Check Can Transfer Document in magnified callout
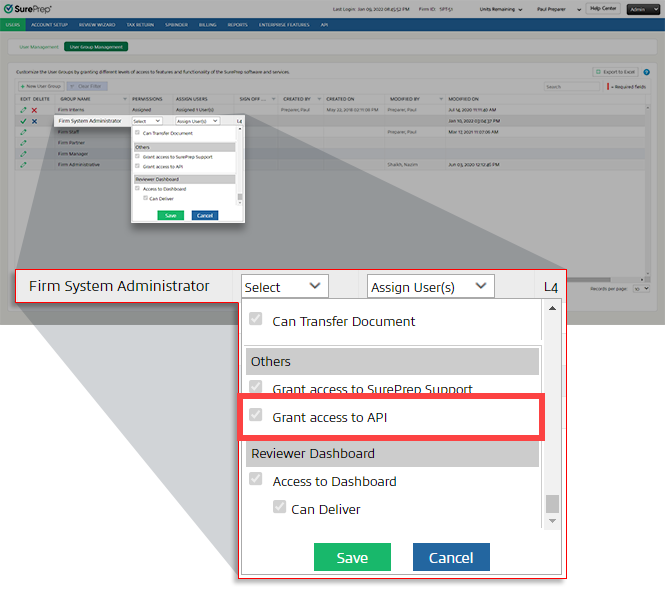Viewport: 665px width, 591px height. tap(256, 318)
